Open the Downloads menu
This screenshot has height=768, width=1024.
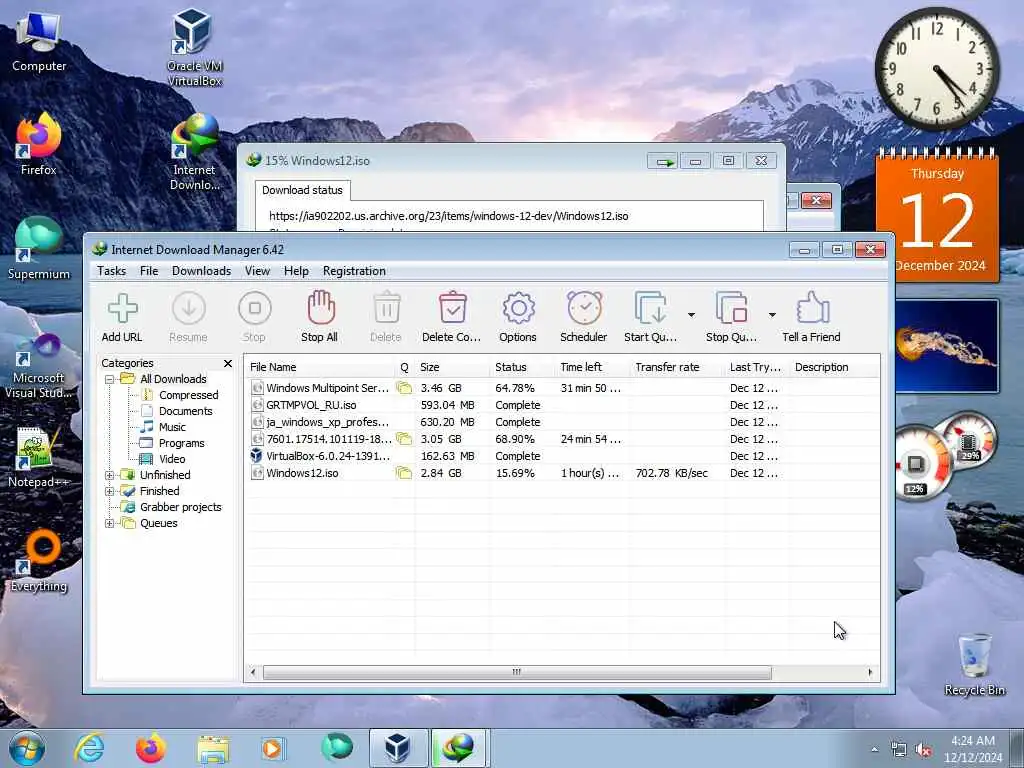pos(201,271)
